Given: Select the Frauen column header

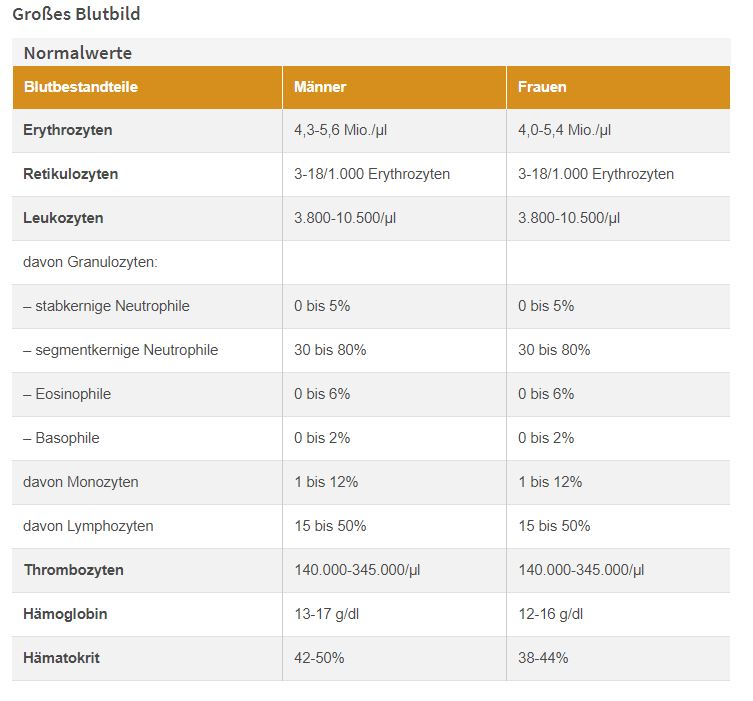Looking at the screenshot, I should coord(542,87).
